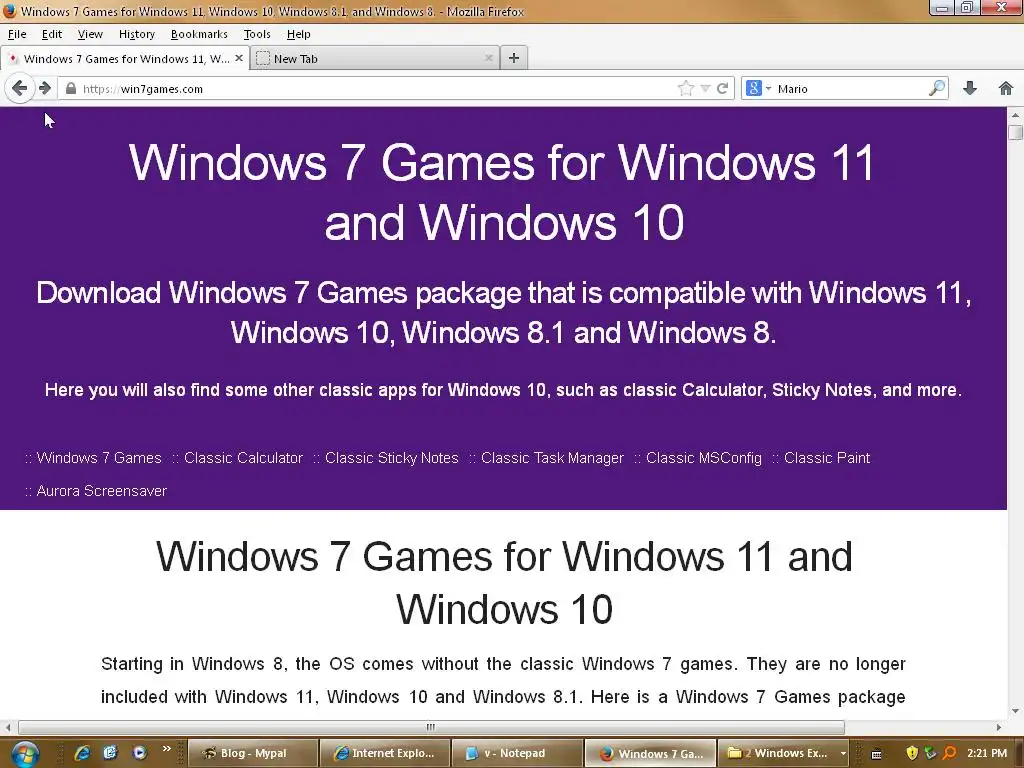Go forward with the forward arrow
Screen dimensions: 1024x768
[45, 88]
